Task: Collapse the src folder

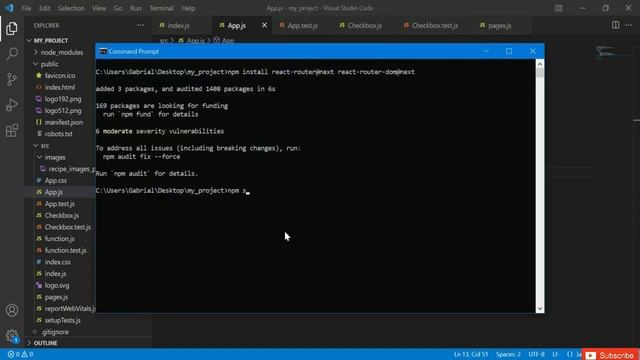Action: click(44, 146)
